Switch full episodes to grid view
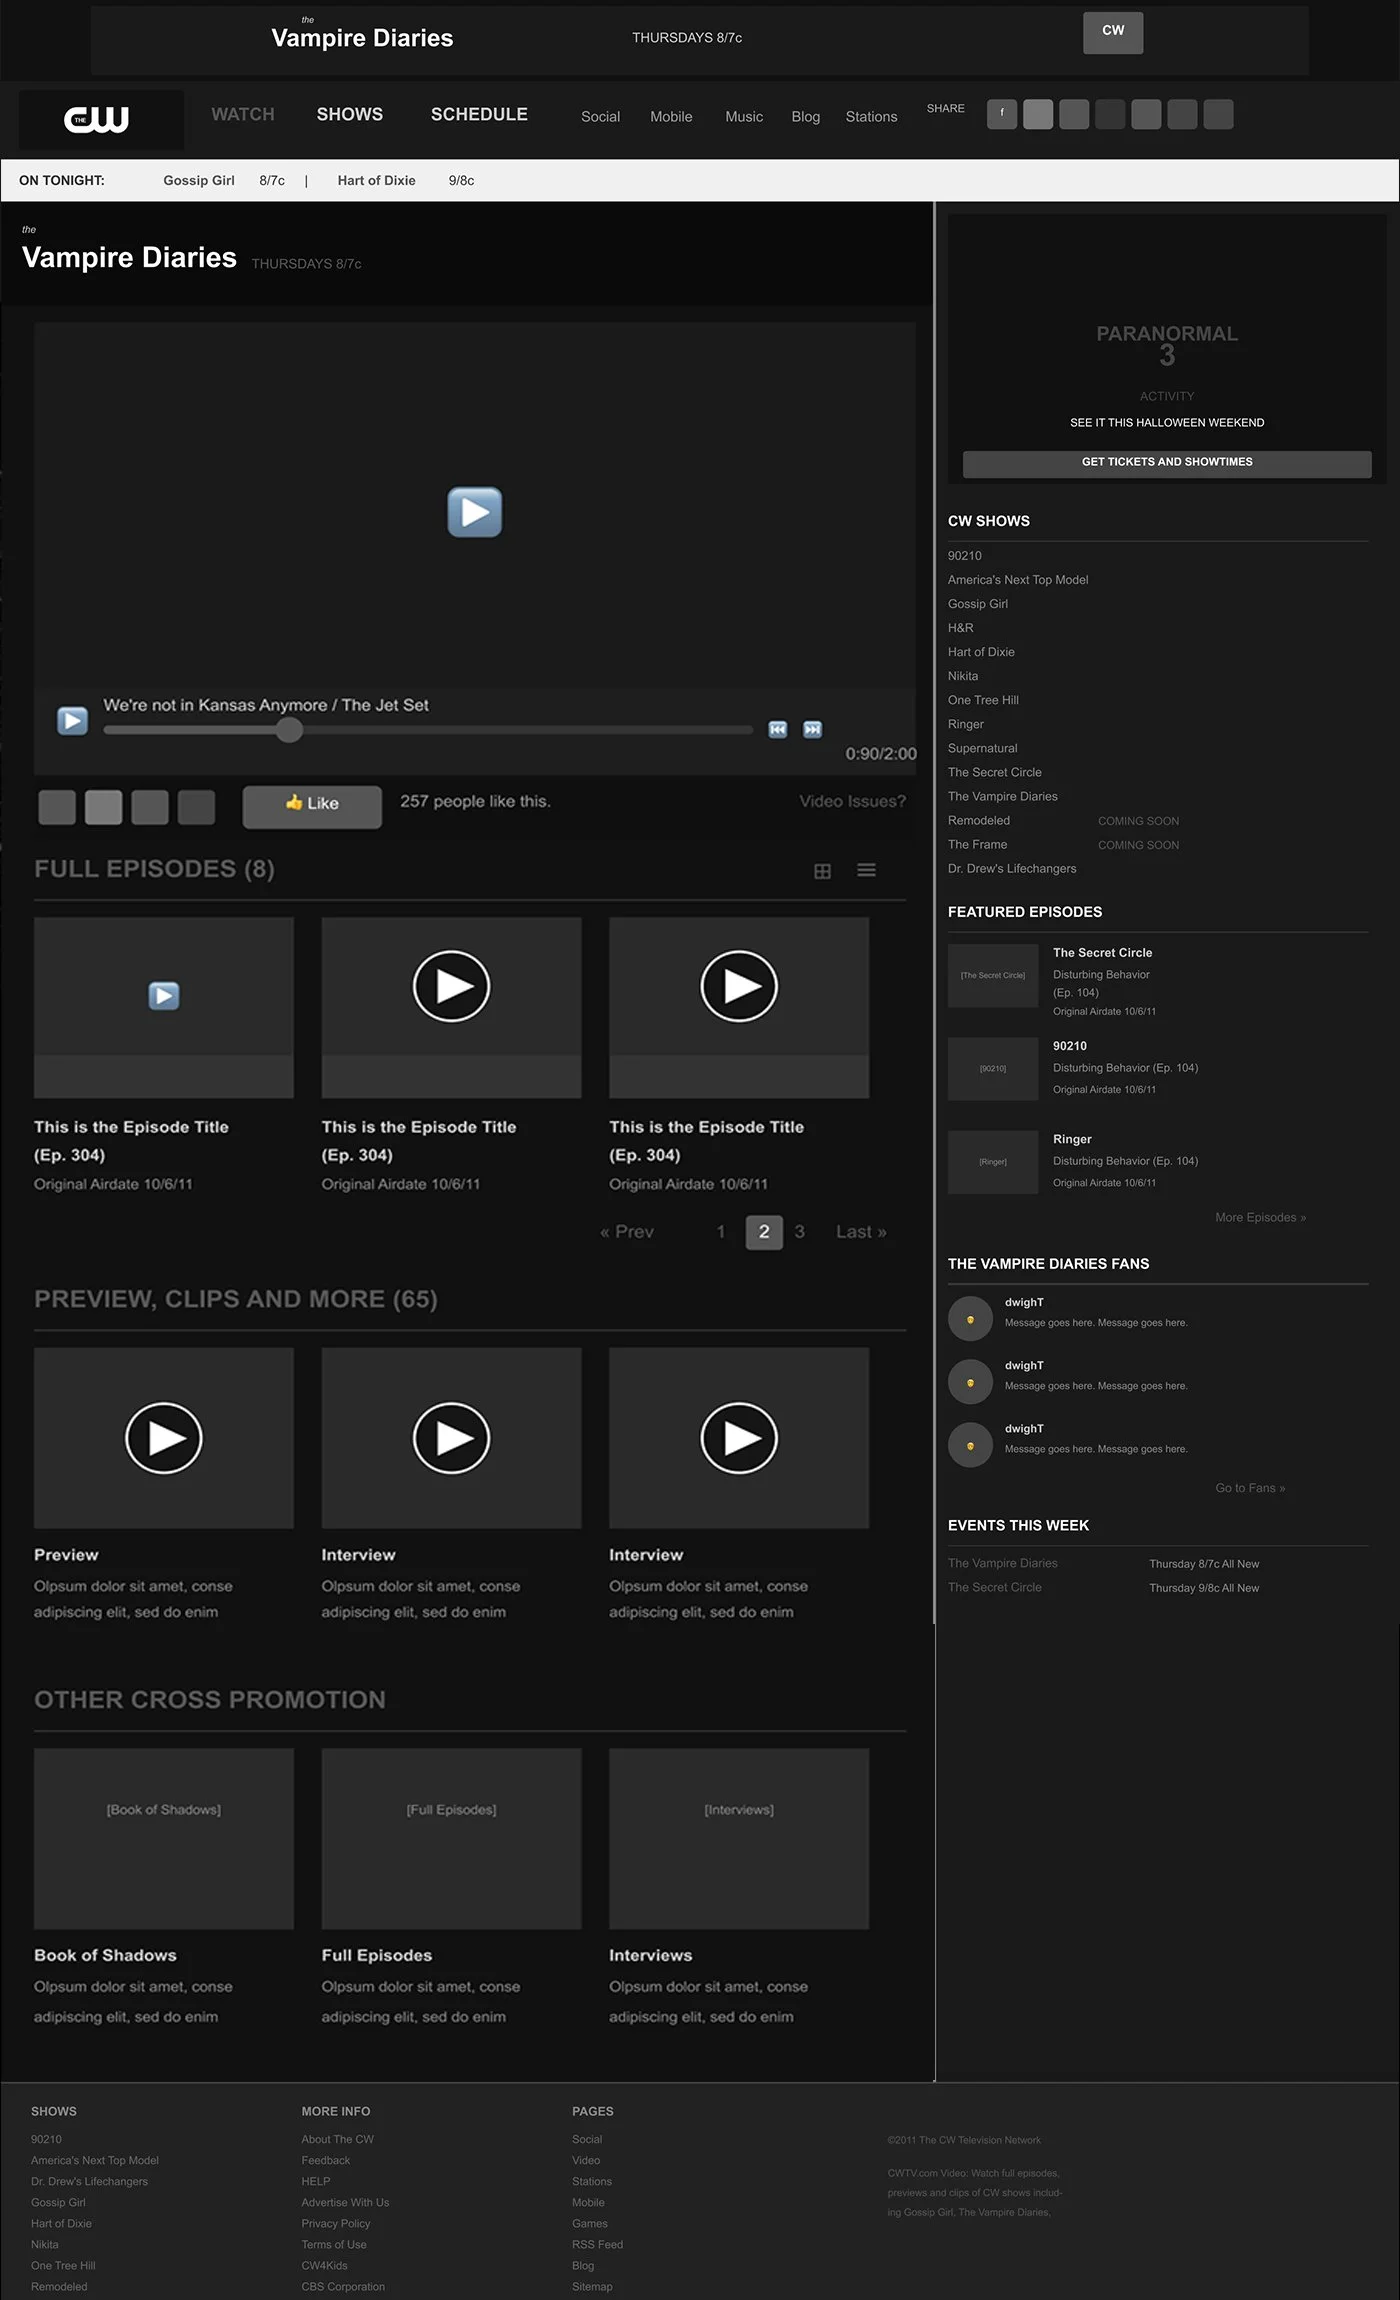The height and width of the screenshot is (2300, 1400). (822, 871)
